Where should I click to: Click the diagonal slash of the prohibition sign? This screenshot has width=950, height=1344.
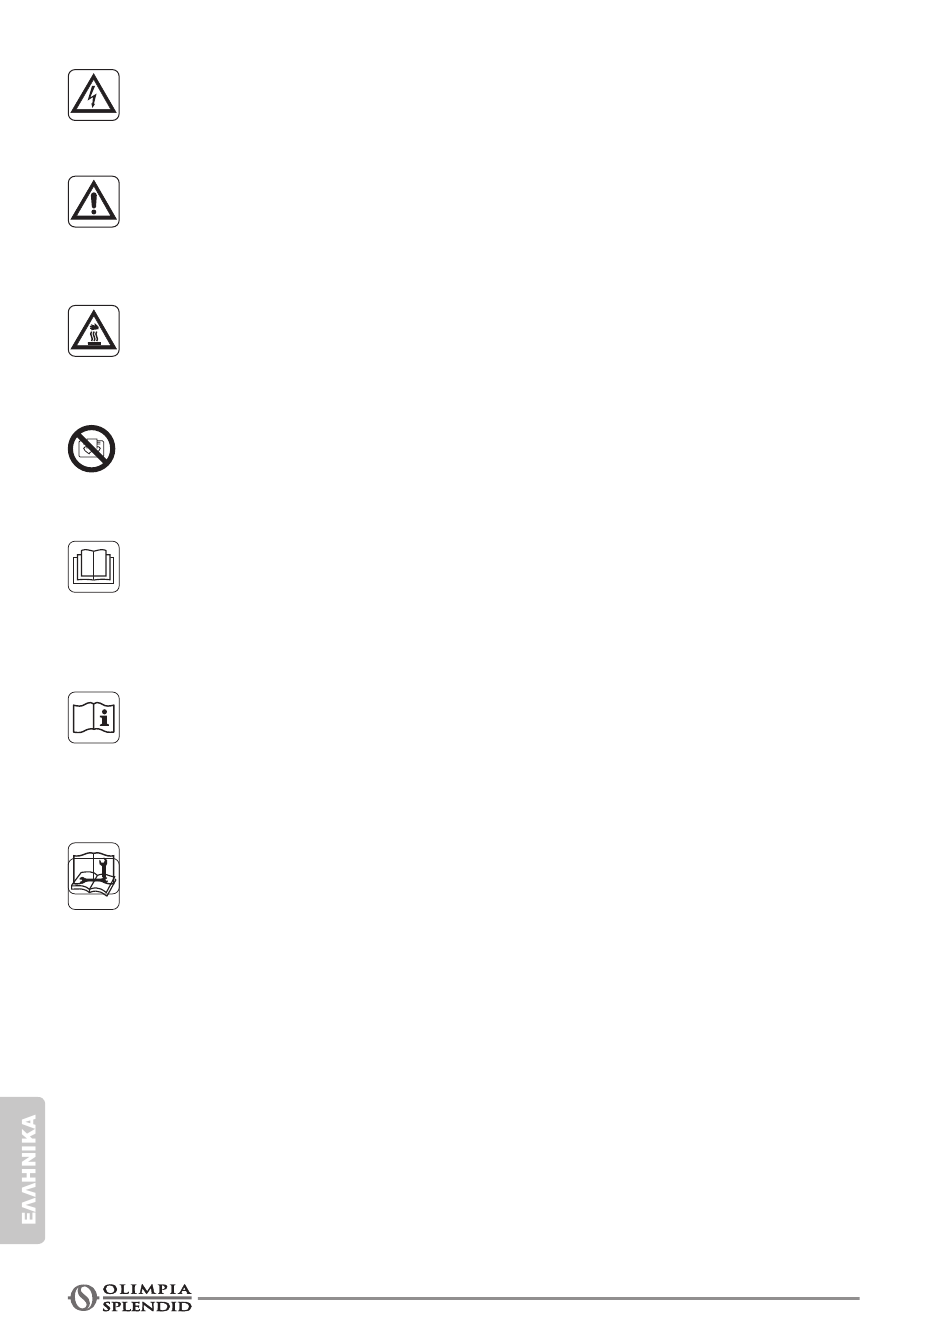pyautogui.click(x=92, y=449)
